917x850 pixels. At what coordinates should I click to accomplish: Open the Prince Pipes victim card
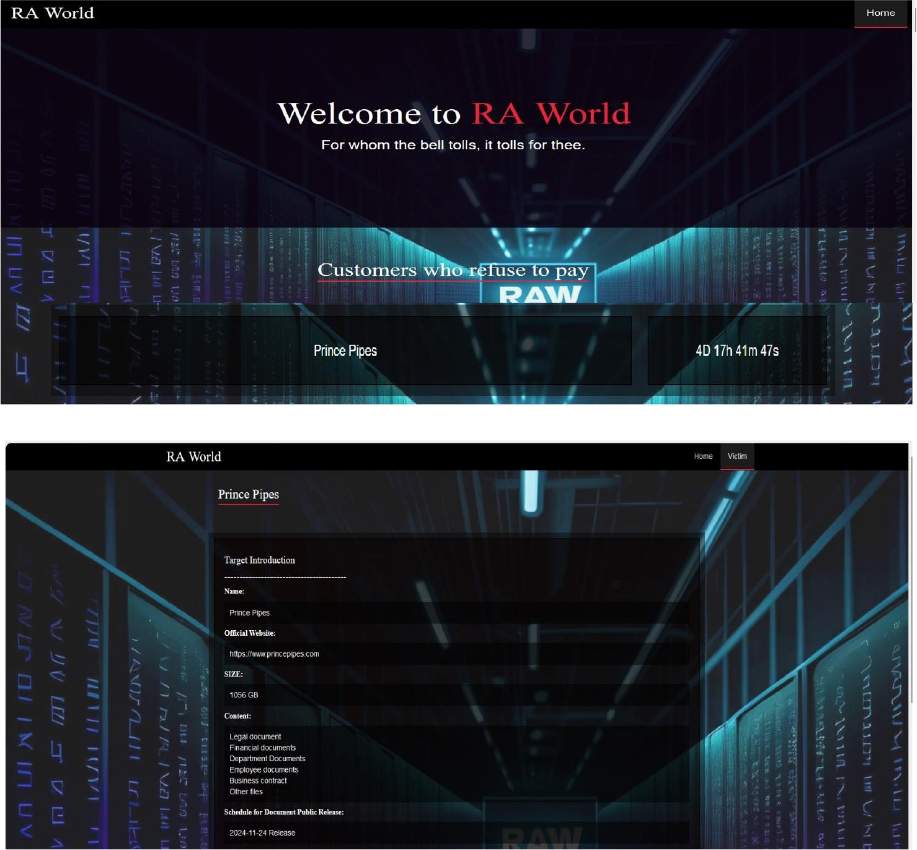[x=345, y=350]
